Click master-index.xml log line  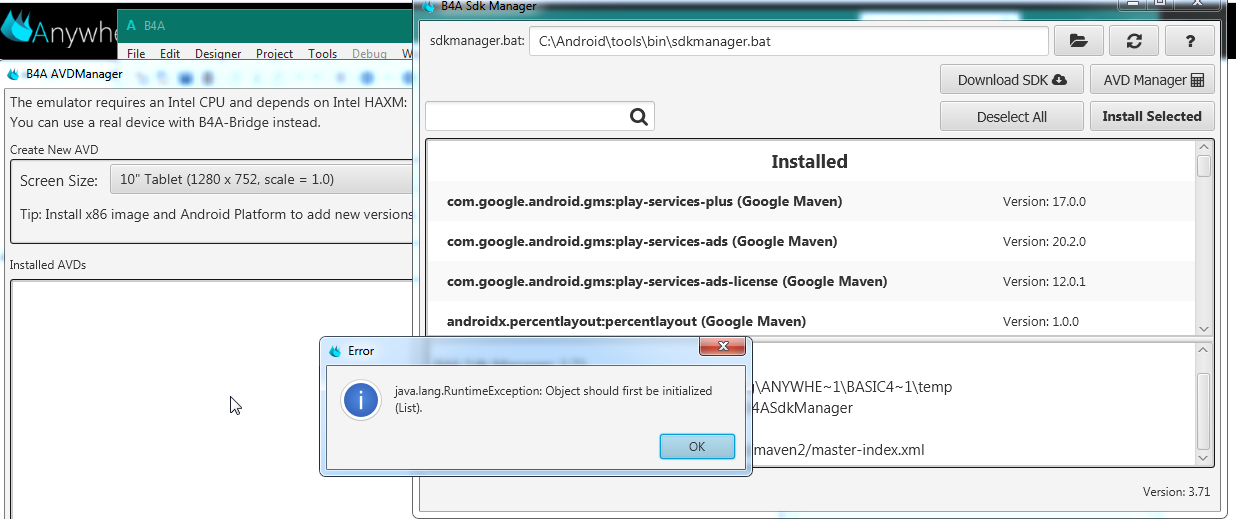click(838, 450)
